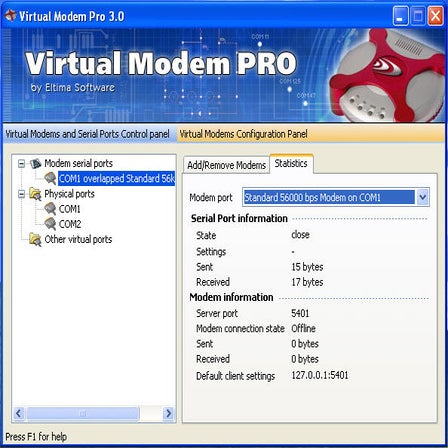The image size is (448, 448).
Task: Select the Statistics tab
Action: click(x=291, y=163)
